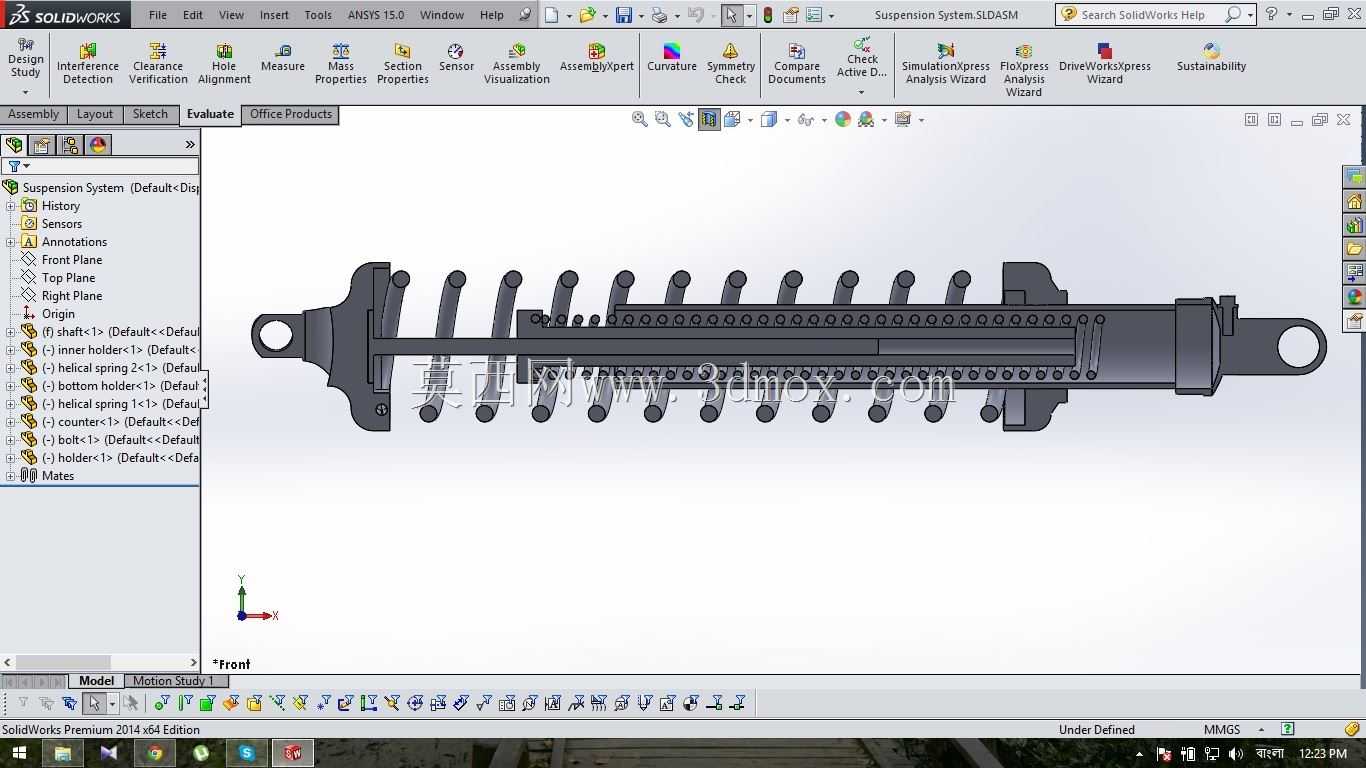Open the Edit Appearance color wheel
This screenshot has height=768, width=1366.
pos(843,119)
